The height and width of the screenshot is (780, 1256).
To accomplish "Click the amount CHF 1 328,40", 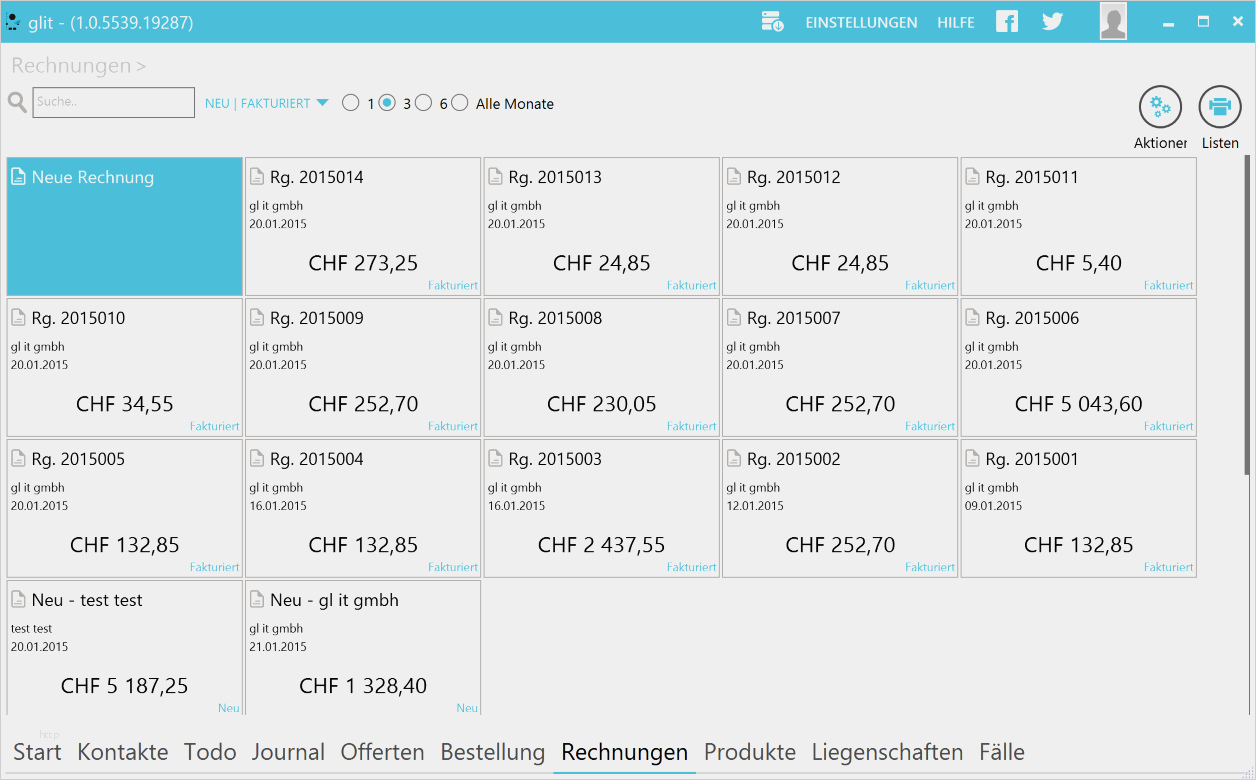I will coord(363,686).
